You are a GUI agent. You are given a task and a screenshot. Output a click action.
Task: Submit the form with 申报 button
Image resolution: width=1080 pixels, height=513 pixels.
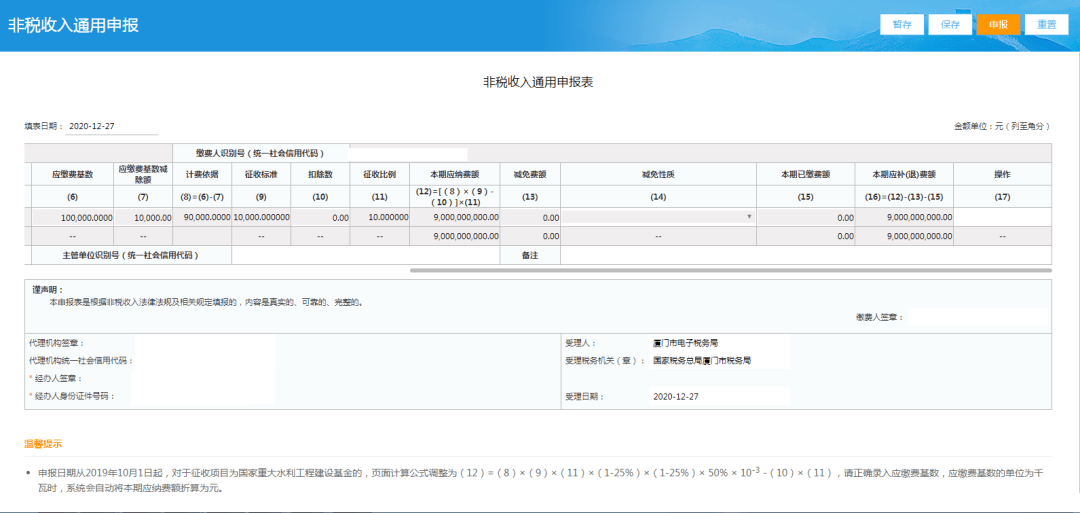click(997, 25)
